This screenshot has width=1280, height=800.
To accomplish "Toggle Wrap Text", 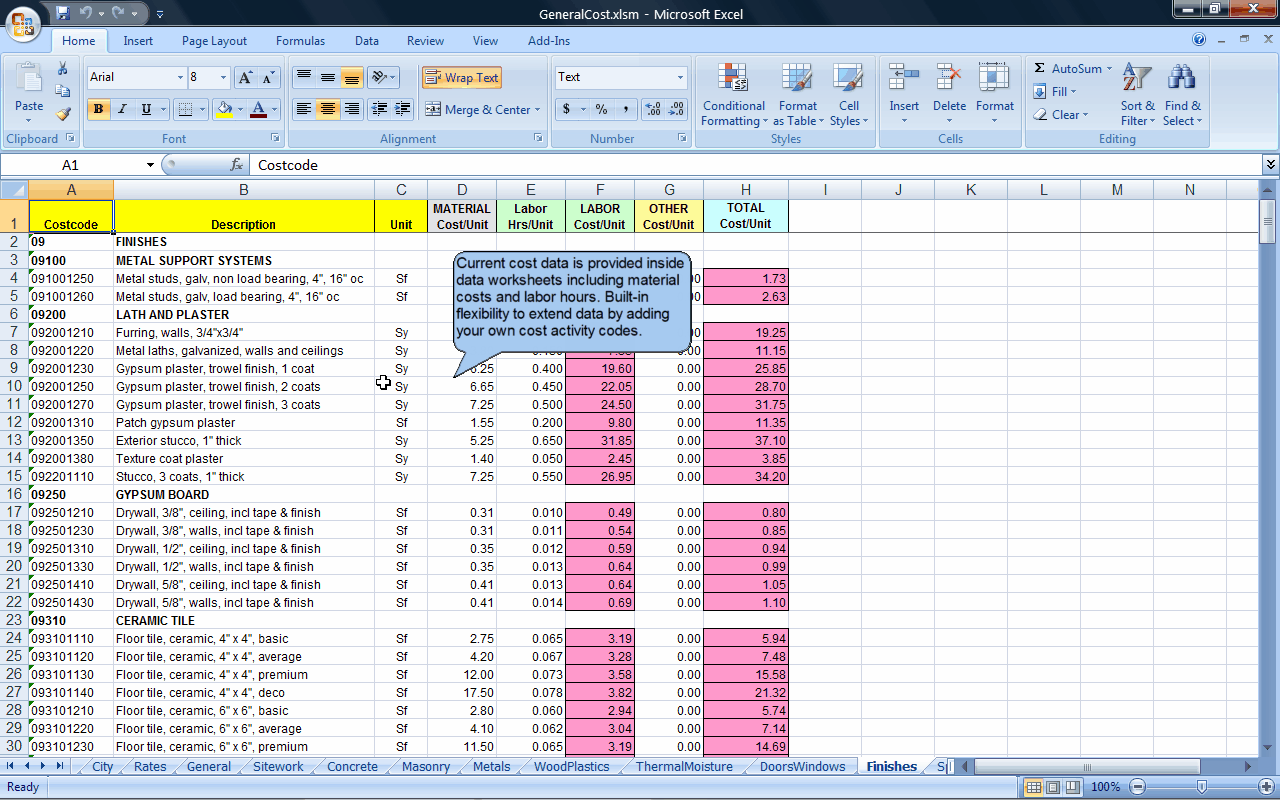I will tap(461, 77).
